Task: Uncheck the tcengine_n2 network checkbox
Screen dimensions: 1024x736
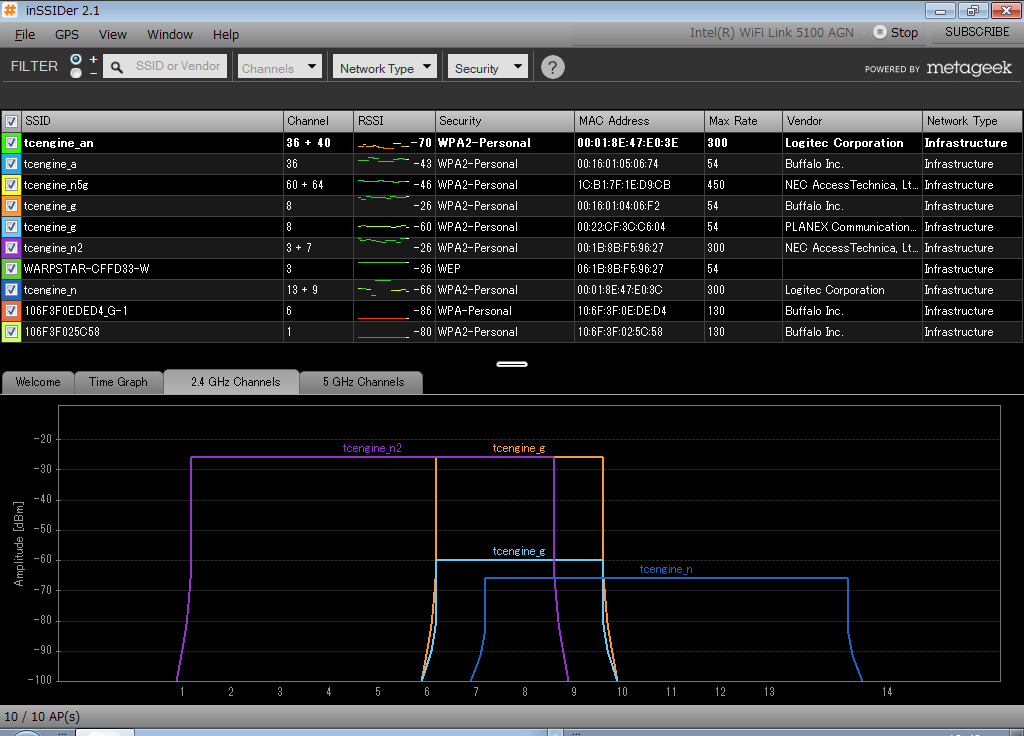Action: point(11,248)
